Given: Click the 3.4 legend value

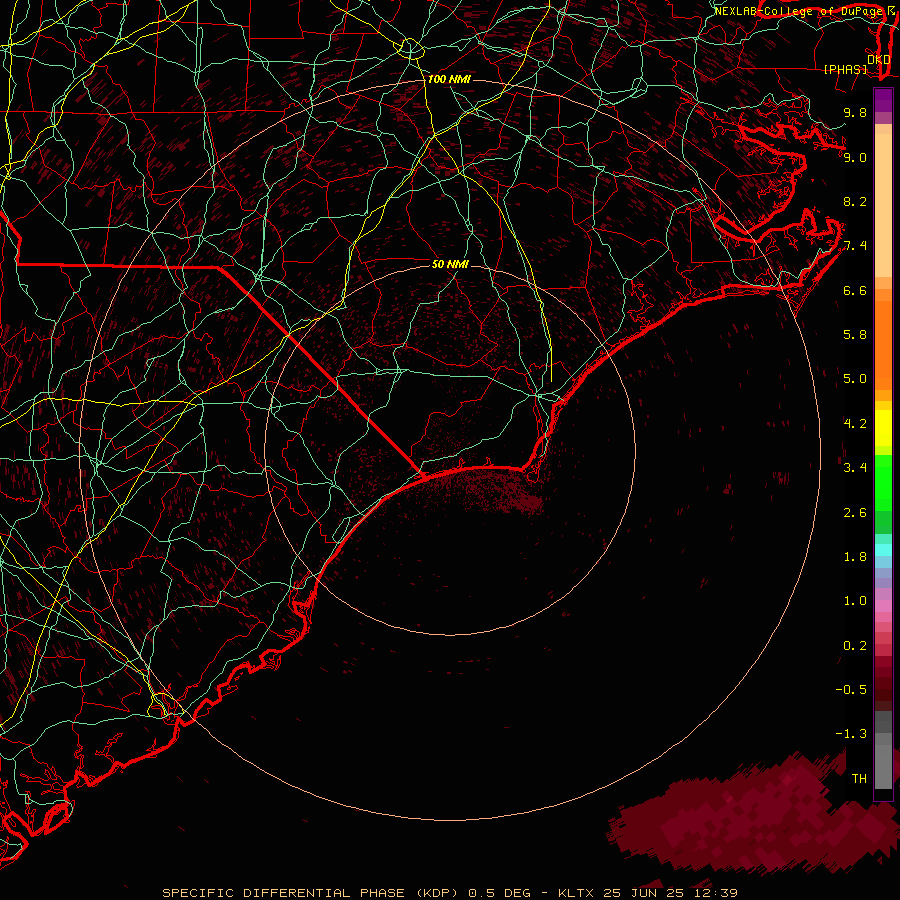Looking at the screenshot, I should 855,468.
